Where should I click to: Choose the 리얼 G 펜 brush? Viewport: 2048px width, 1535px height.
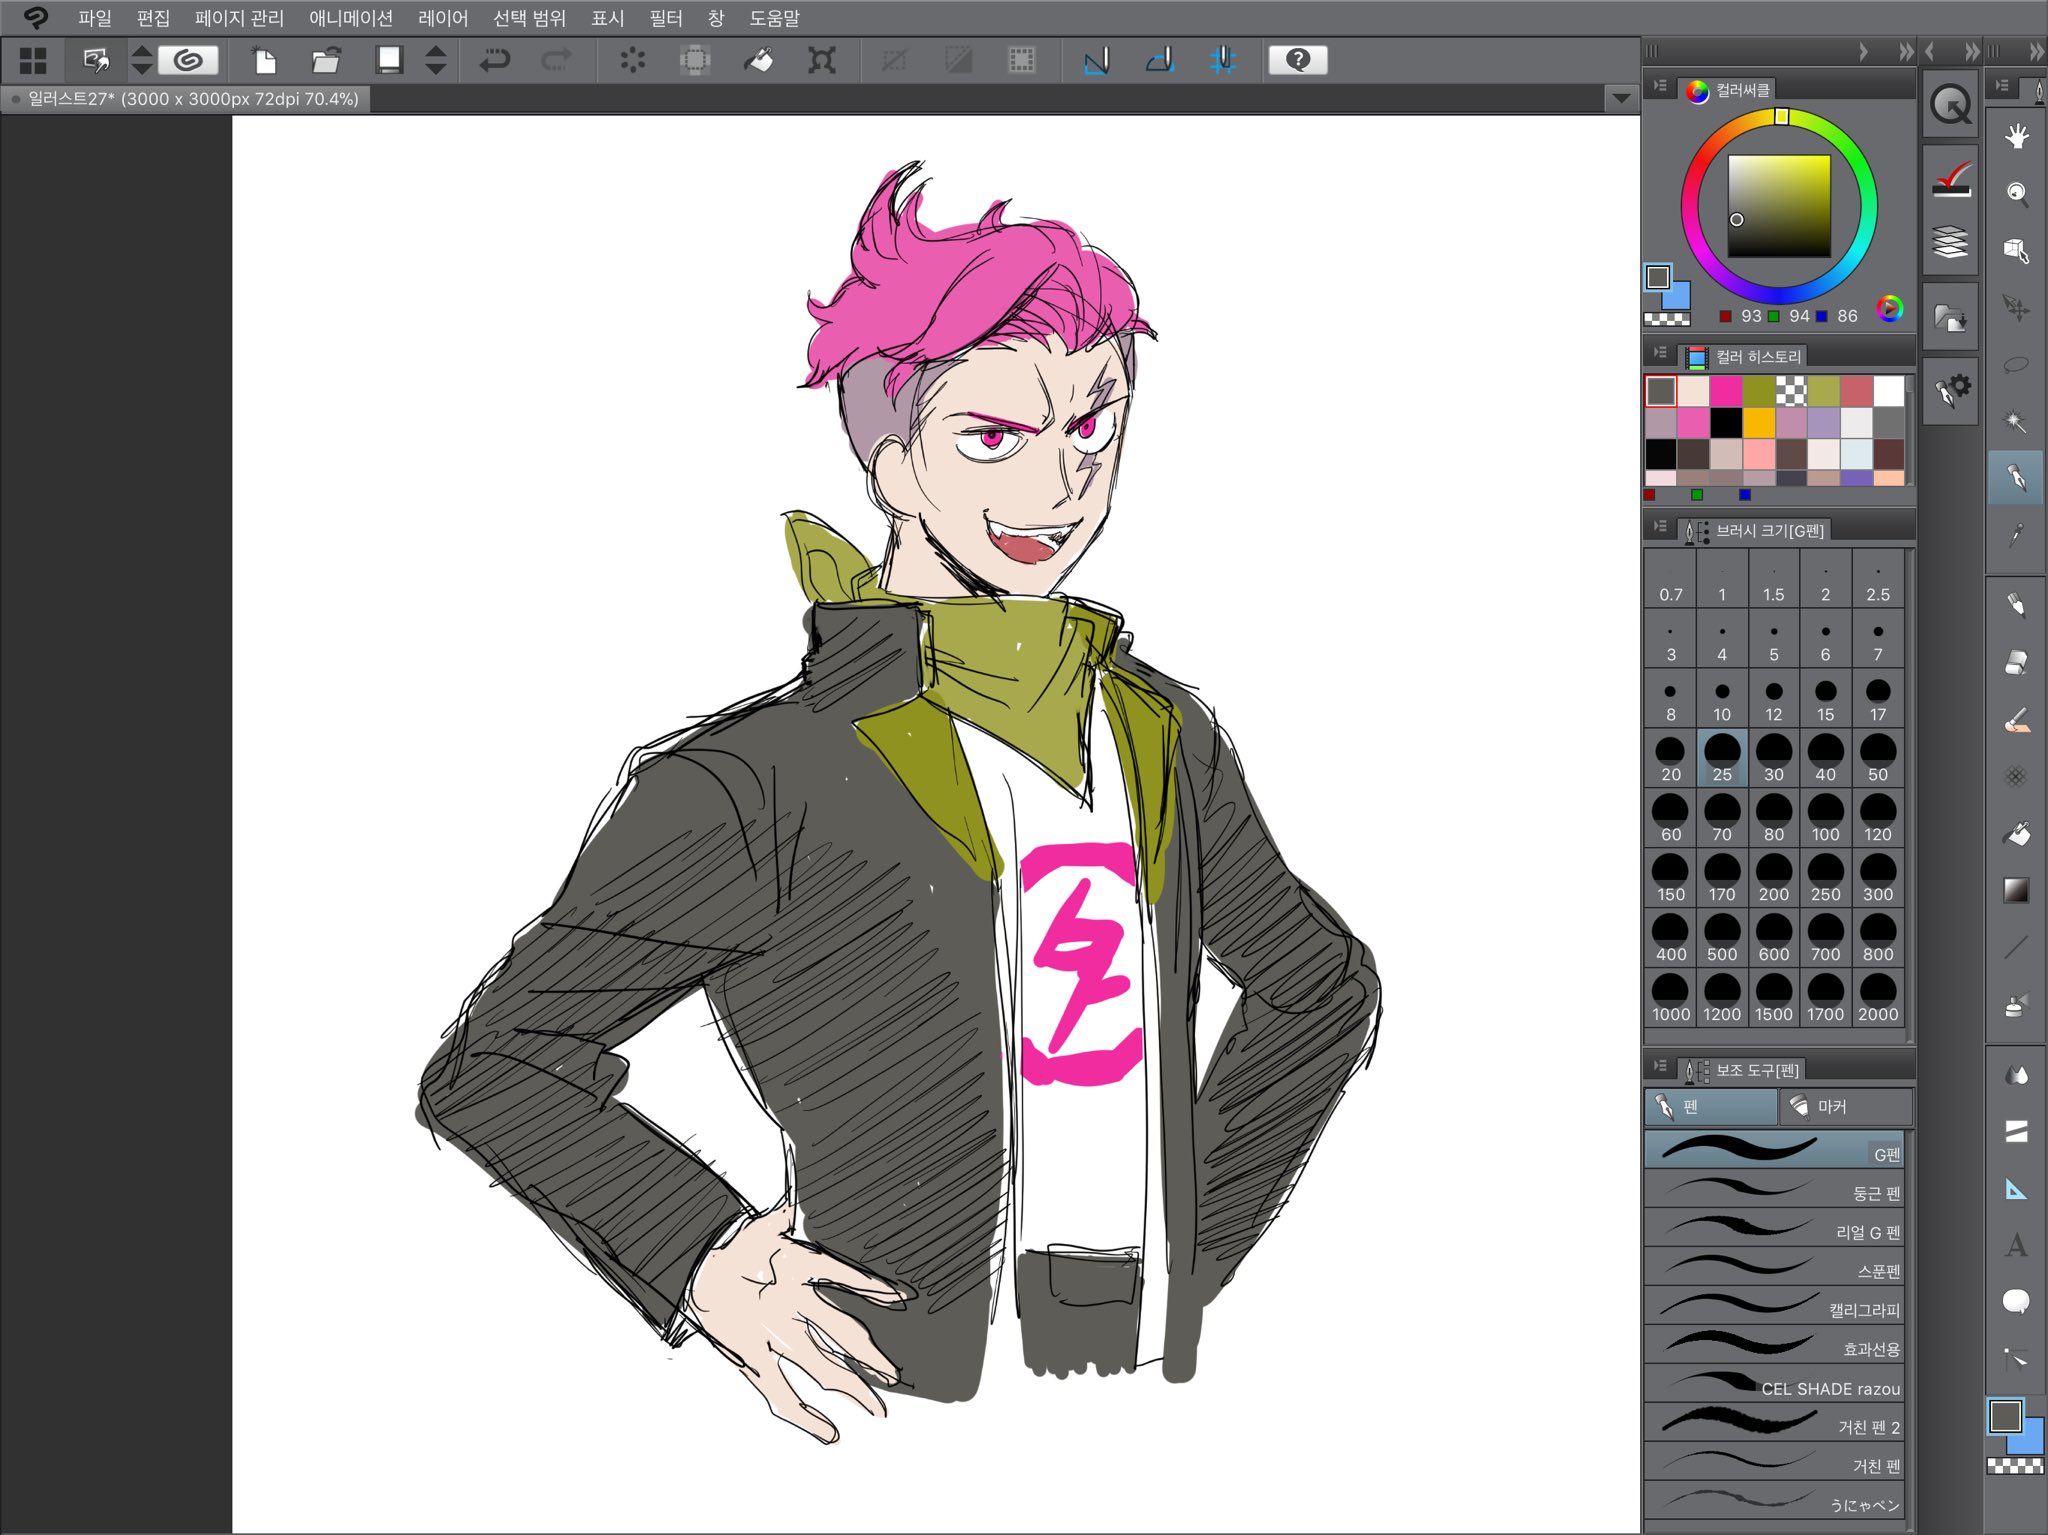pos(1774,1229)
